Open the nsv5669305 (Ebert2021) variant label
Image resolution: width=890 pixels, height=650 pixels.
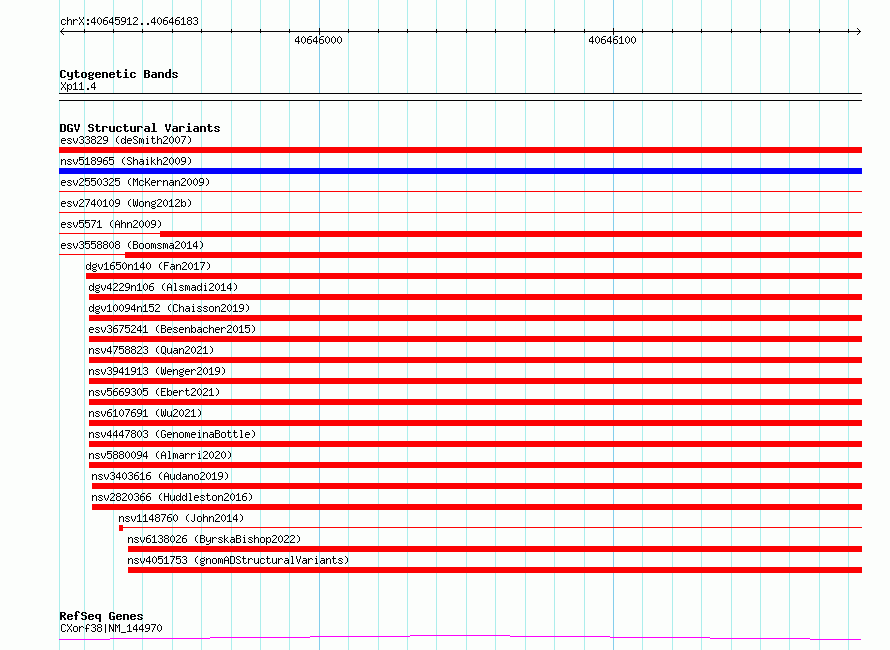pyautogui.click(x=154, y=392)
